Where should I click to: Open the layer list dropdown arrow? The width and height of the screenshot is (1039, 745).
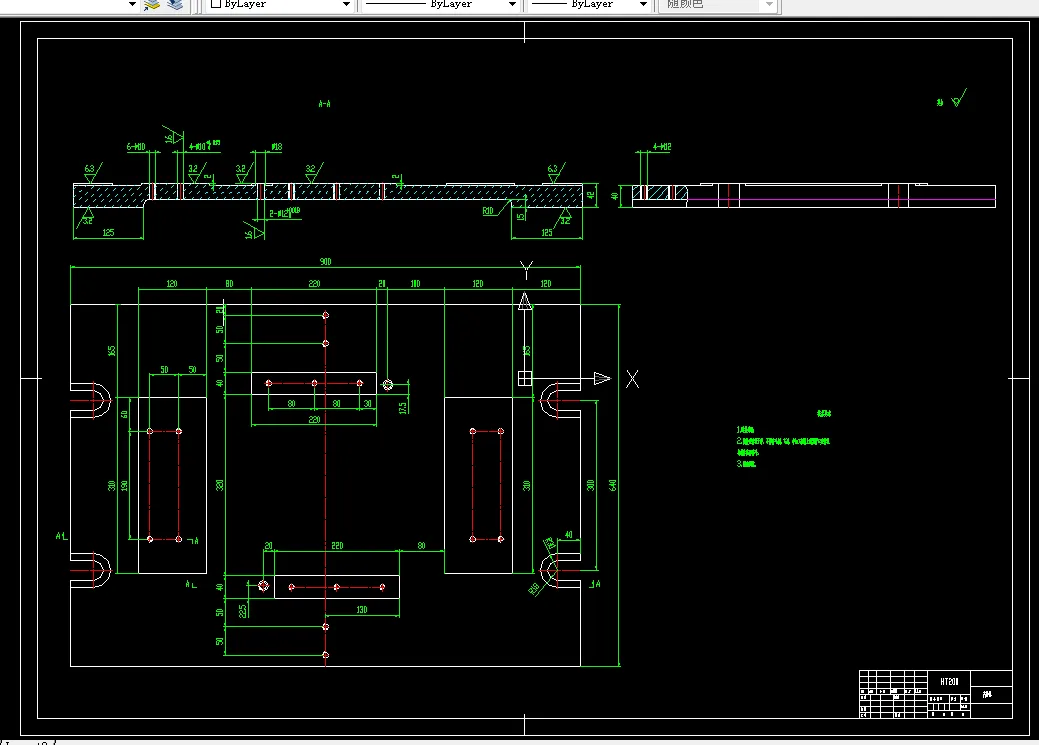coord(133,4)
